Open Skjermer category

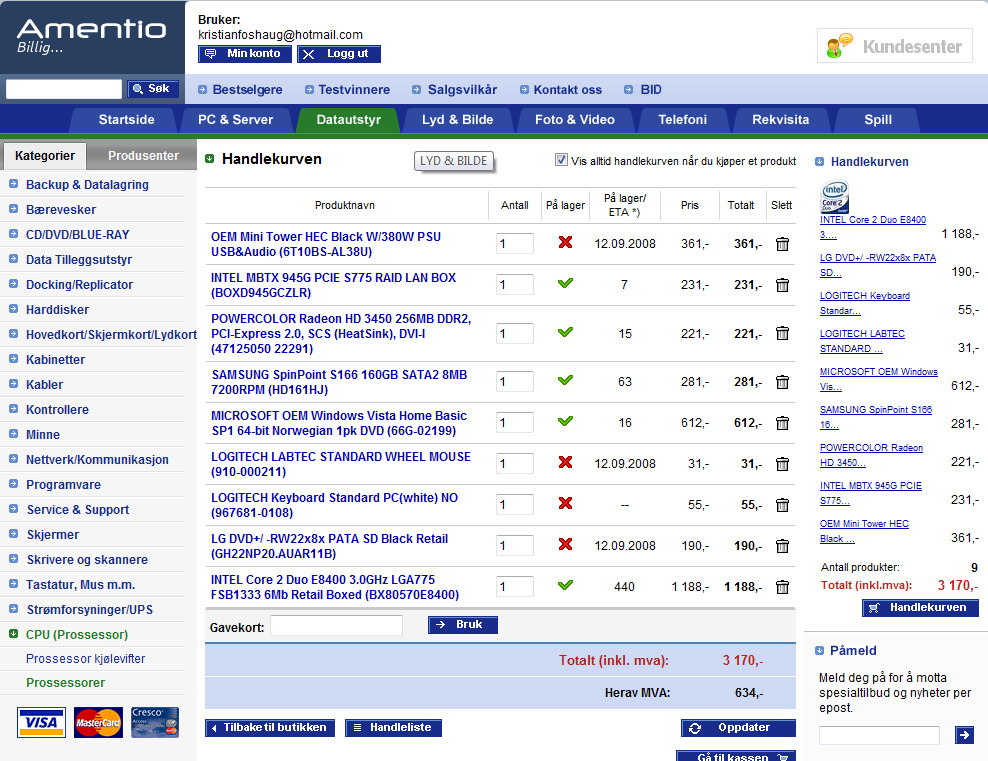53,534
